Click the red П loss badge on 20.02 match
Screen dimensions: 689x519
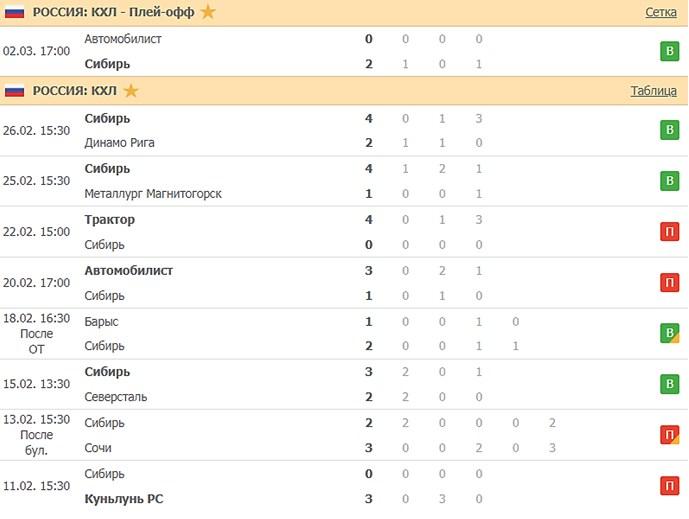click(x=669, y=283)
